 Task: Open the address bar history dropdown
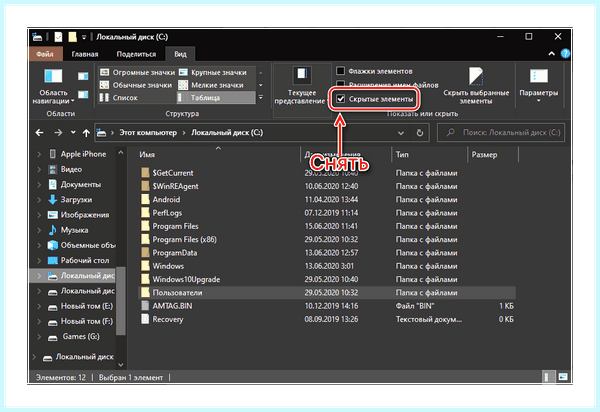(x=401, y=133)
